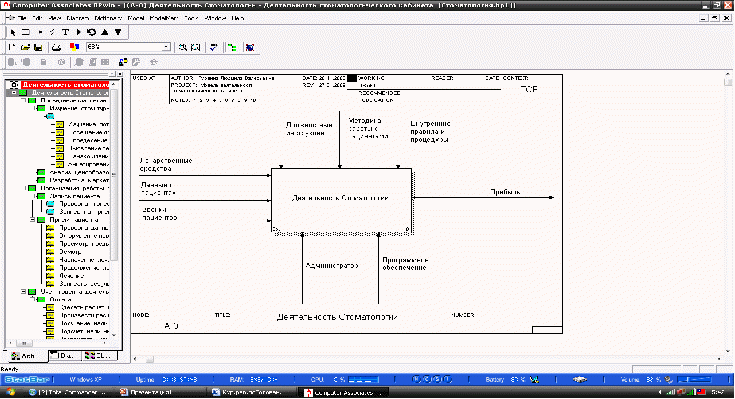
Task: Choose the Activity Box drawing tool
Action: tap(26, 32)
